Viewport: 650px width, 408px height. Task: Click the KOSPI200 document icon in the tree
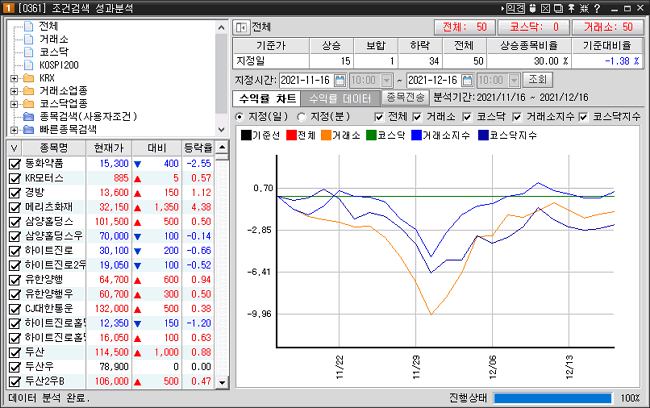(29, 65)
